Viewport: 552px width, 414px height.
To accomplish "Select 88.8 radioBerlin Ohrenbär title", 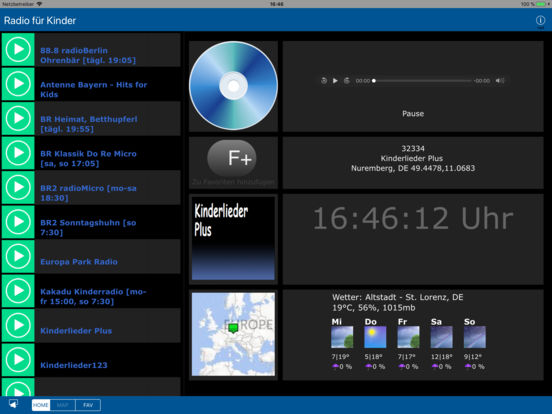I will click(88, 55).
